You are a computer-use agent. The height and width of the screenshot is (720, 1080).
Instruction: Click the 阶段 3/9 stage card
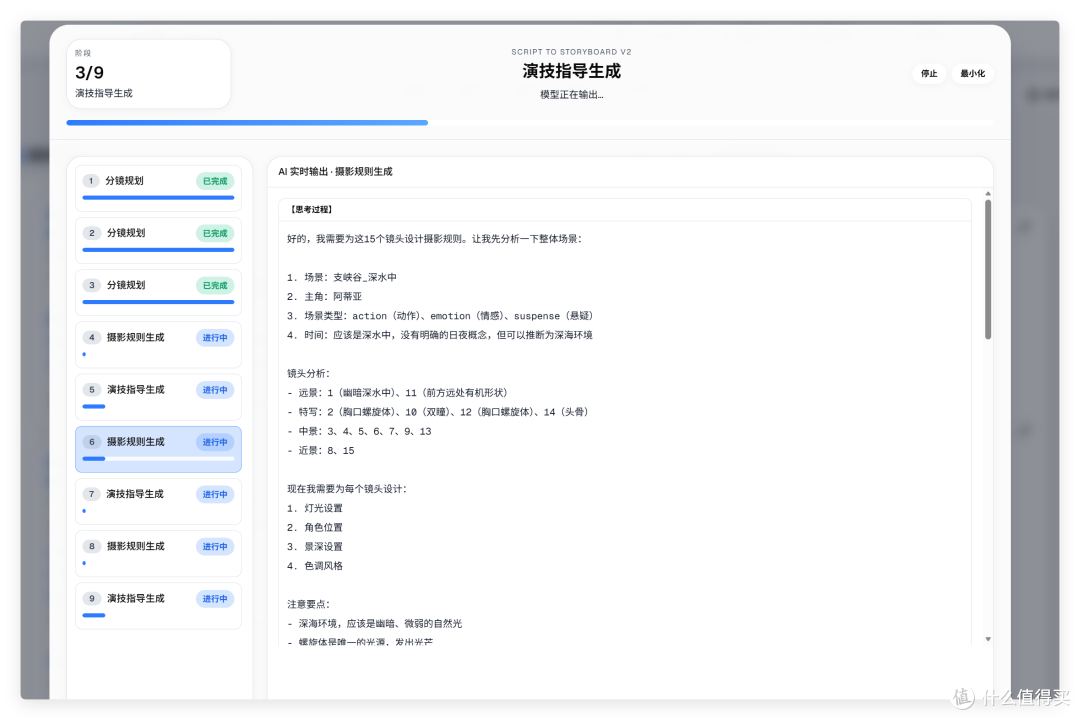tap(149, 74)
